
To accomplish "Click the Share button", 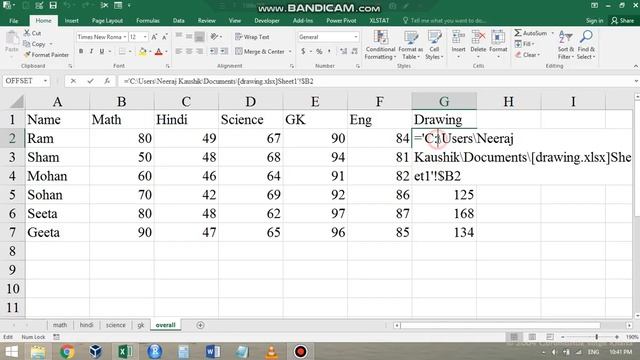I will pyautogui.click(x=622, y=20).
